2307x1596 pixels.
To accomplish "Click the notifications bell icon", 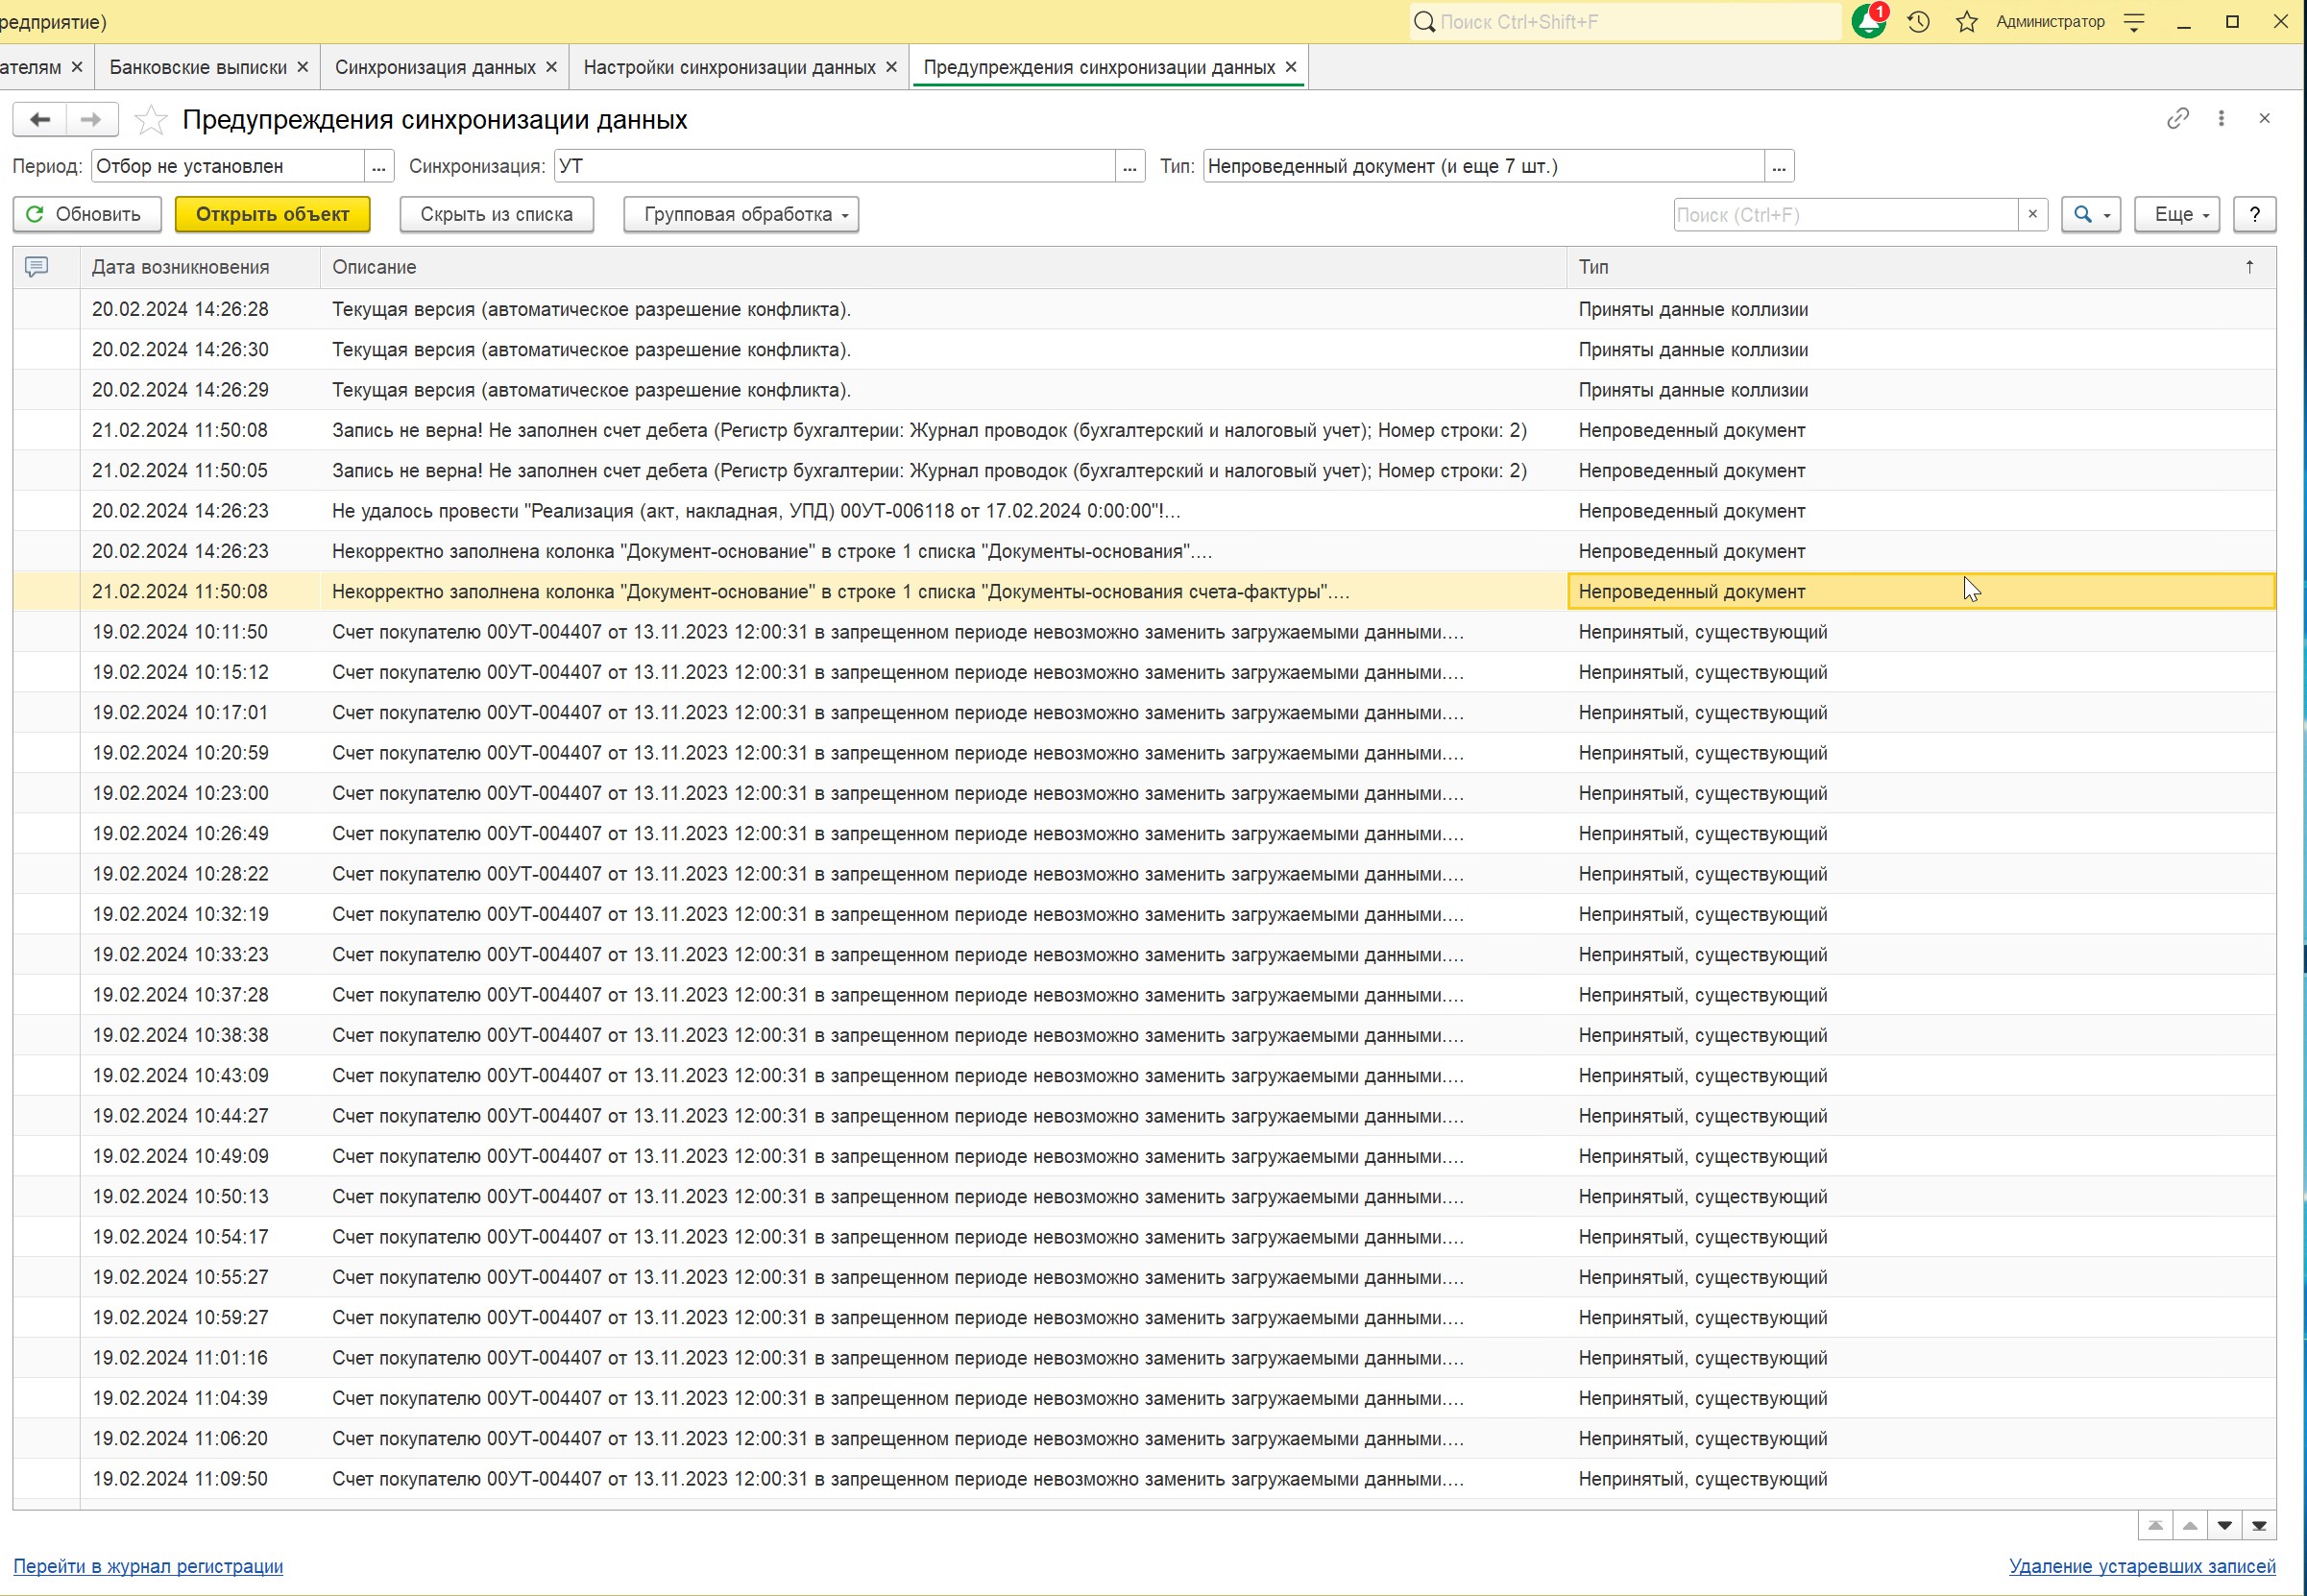I will click(x=1867, y=22).
